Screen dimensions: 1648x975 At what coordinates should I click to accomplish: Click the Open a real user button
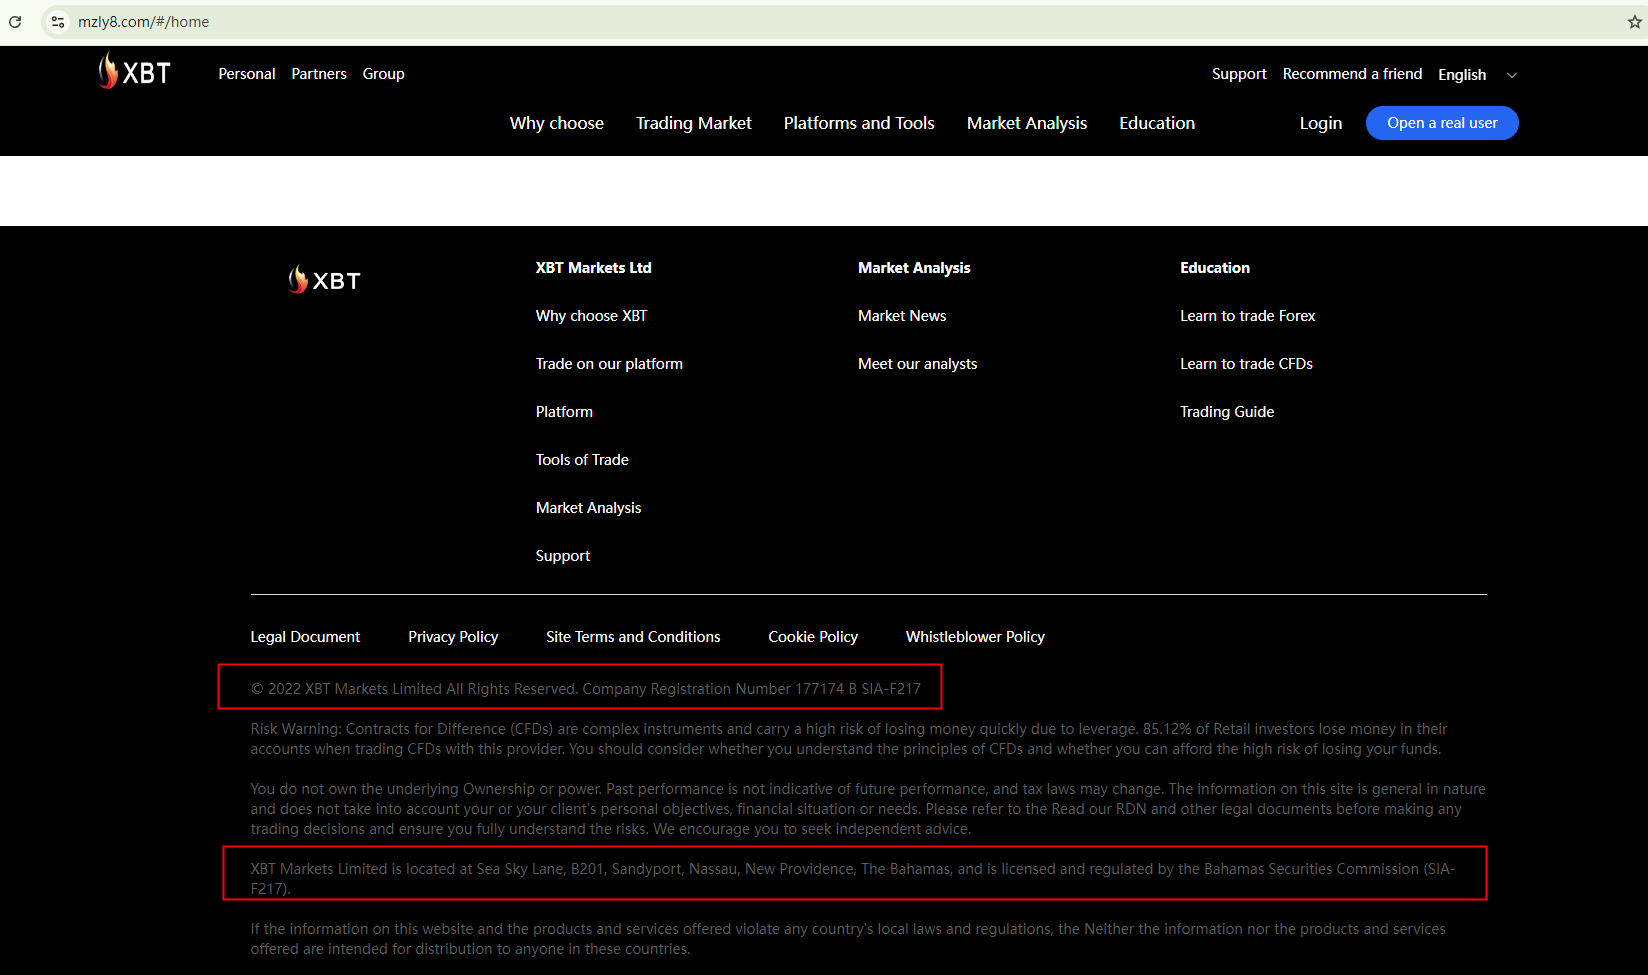pyautogui.click(x=1442, y=123)
